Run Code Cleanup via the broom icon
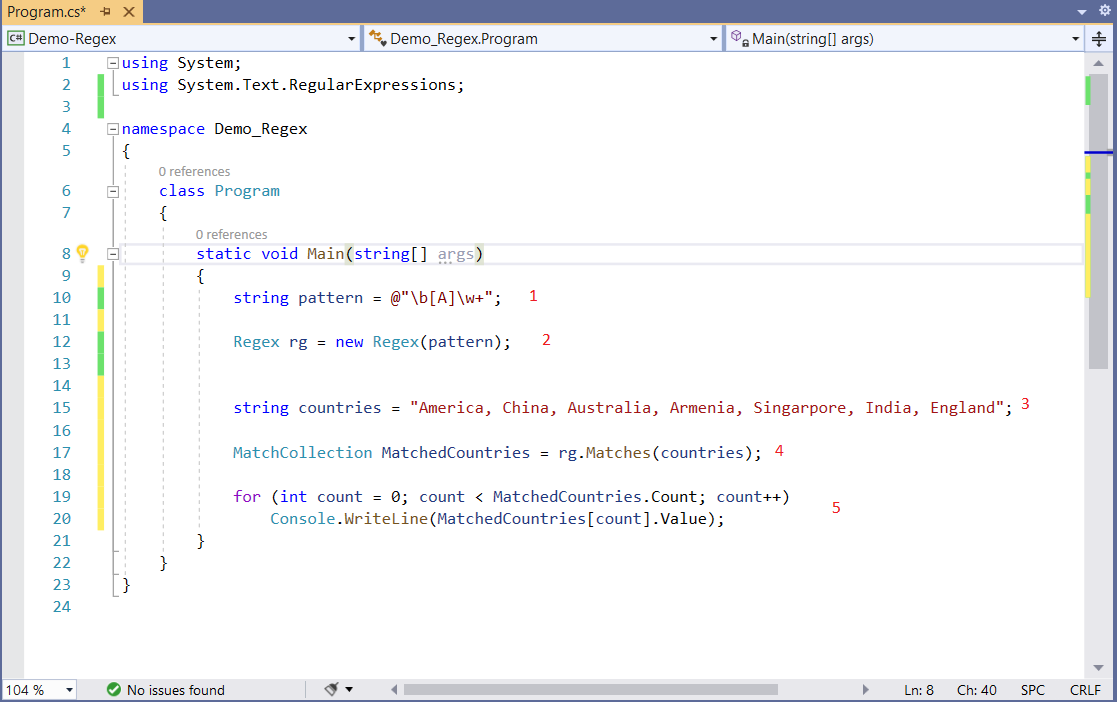This screenshot has width=1117, height=702. [330, 689]
